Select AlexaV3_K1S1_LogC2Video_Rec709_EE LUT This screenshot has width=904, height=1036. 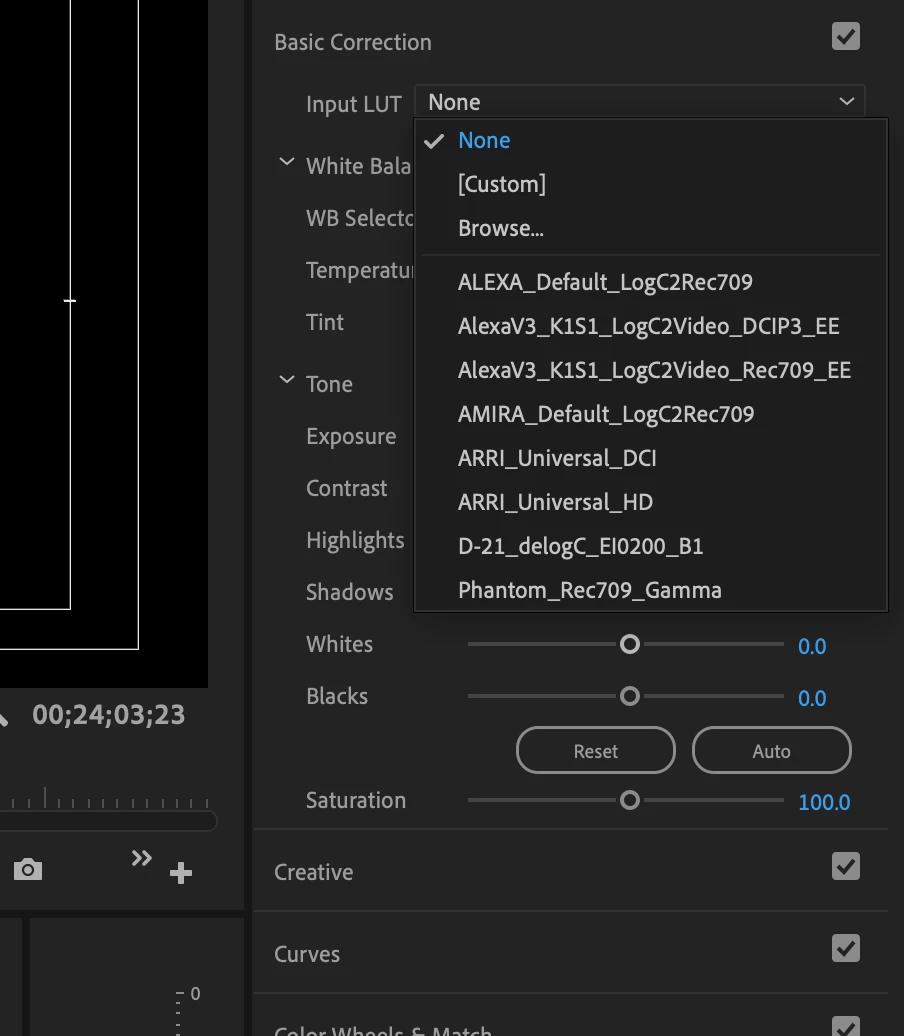[x=651, y=370]
